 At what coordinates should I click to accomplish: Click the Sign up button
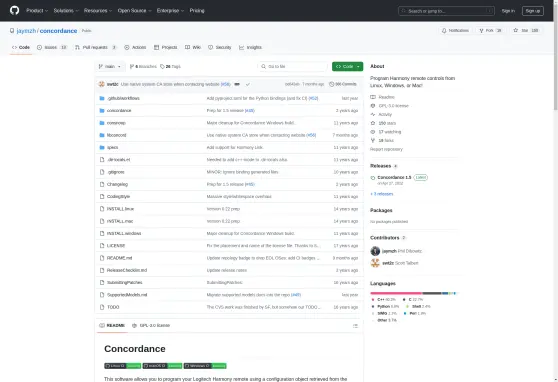(533, 11)
